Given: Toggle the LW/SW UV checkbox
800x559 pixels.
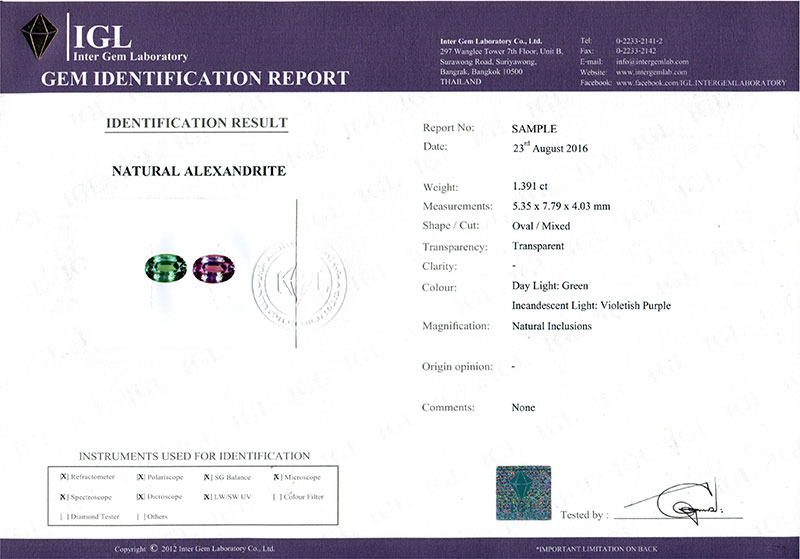Looking at the screenshot, I should 208,496.
